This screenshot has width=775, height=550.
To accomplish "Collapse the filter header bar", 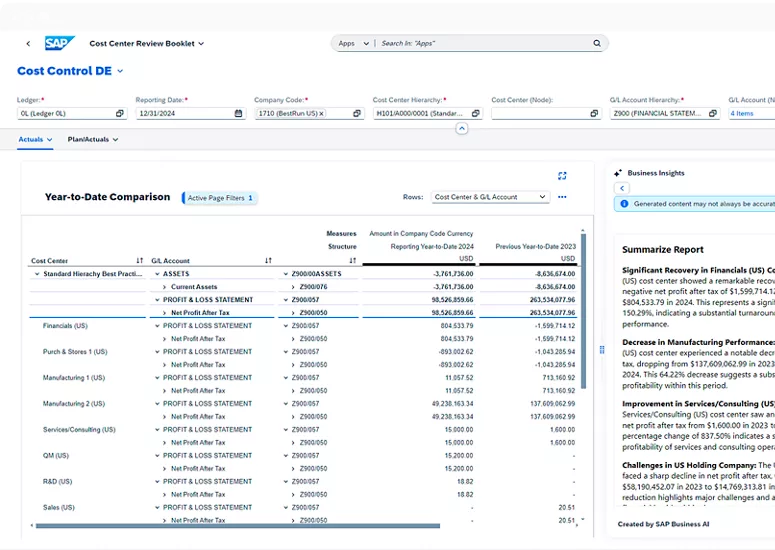I will point(461,129).
